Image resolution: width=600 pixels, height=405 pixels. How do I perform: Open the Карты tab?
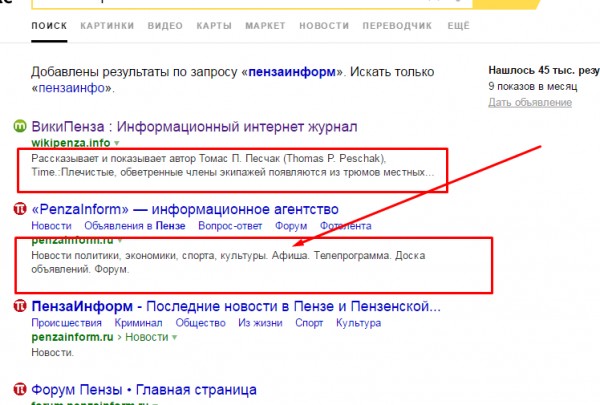click(214, 26)
